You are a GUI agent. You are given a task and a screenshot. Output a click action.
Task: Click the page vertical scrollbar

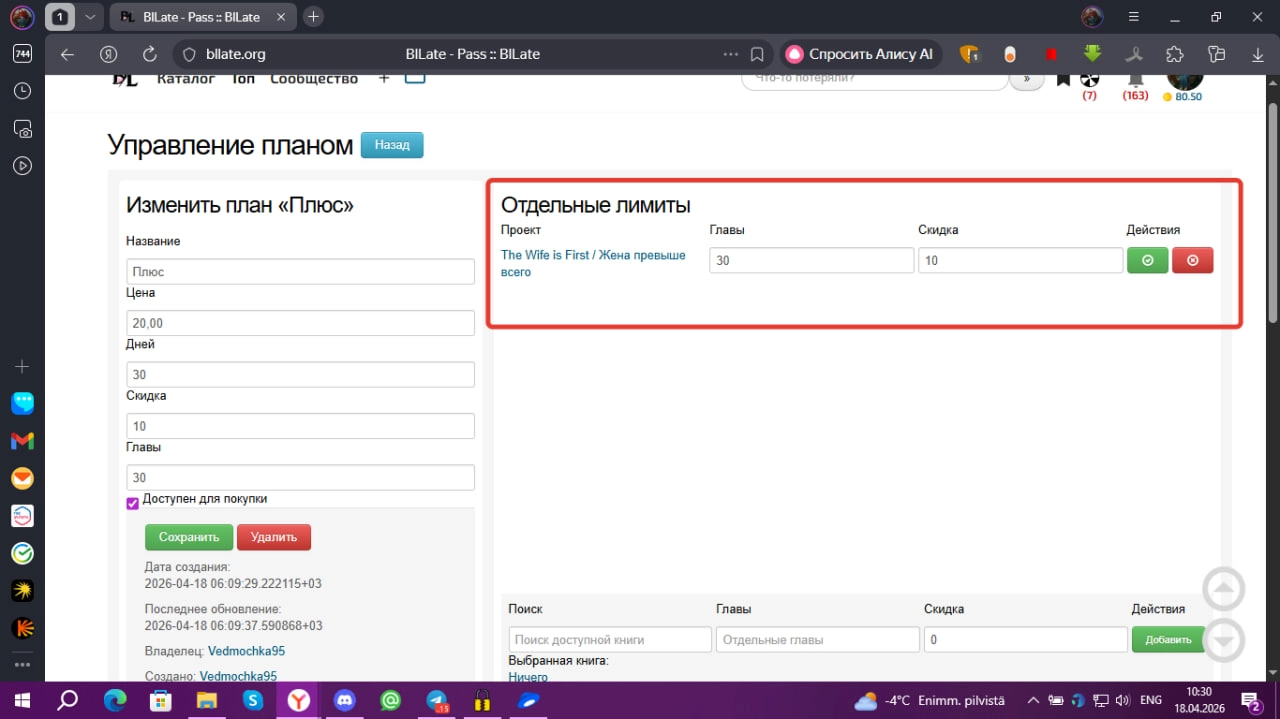tap(1272, 212)
